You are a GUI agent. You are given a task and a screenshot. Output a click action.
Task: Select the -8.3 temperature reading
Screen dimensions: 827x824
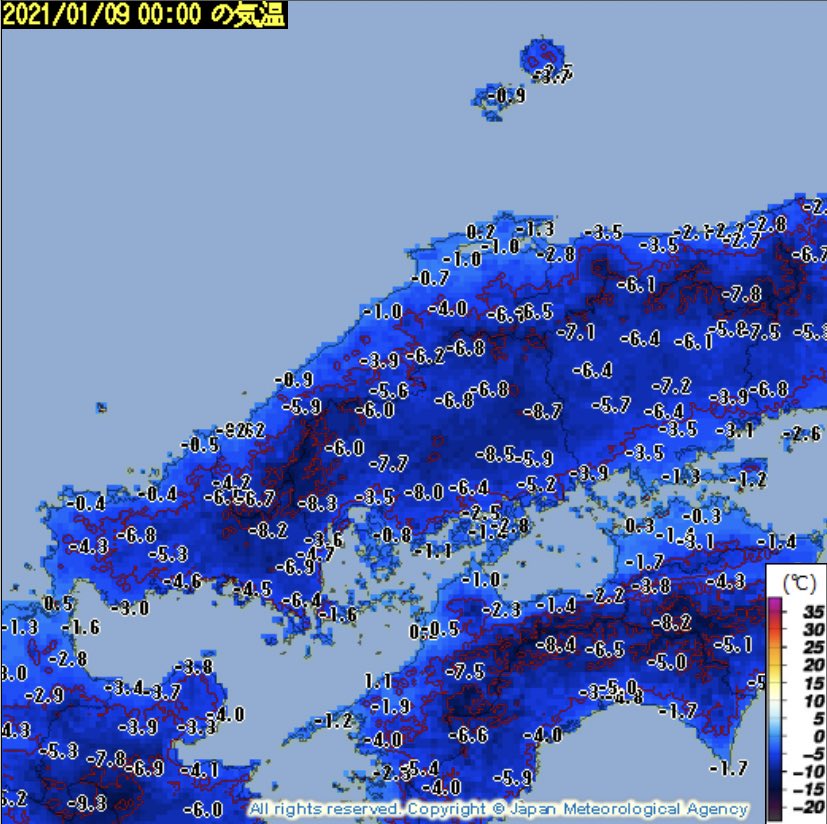click(x=318, y=503)
